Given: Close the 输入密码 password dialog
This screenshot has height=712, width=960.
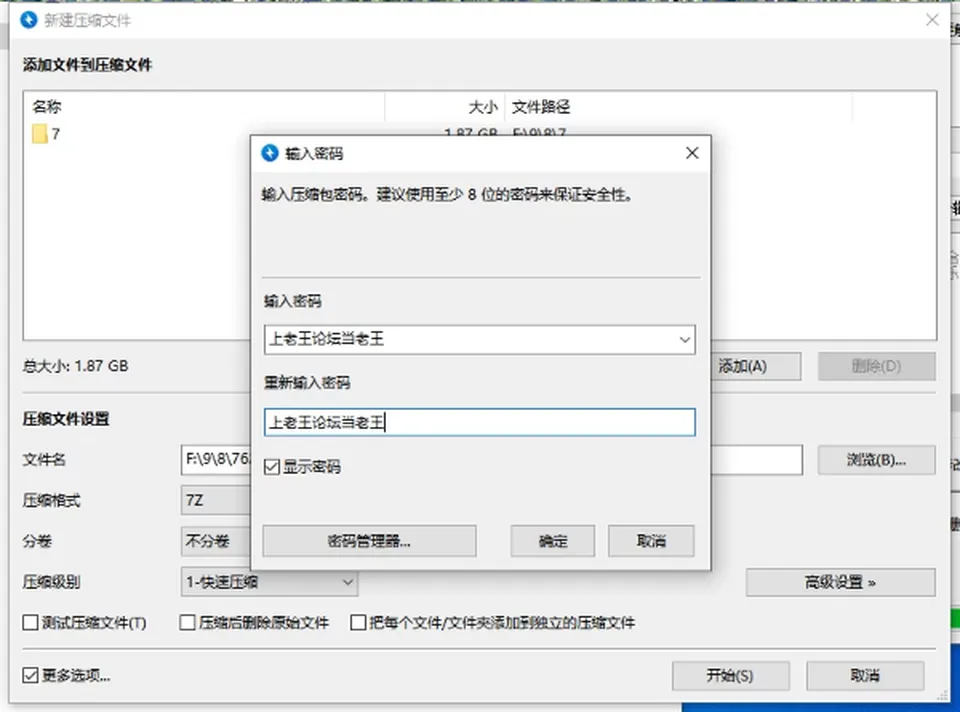Looking at the screenshot, I should tap(692, 153).
